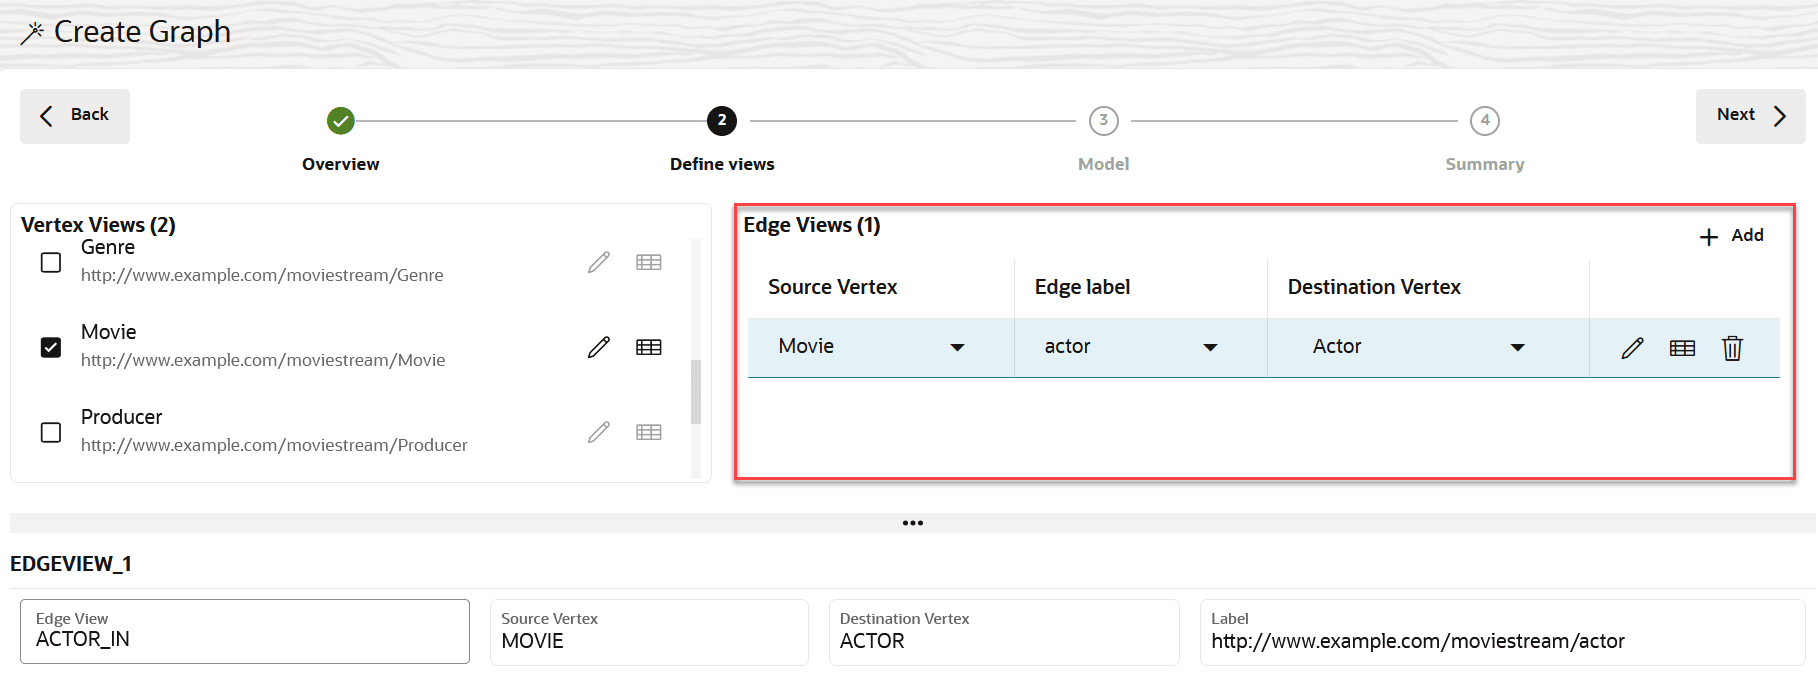
Task: View the table icon for the actor edge row
Action: [1682, 348]
